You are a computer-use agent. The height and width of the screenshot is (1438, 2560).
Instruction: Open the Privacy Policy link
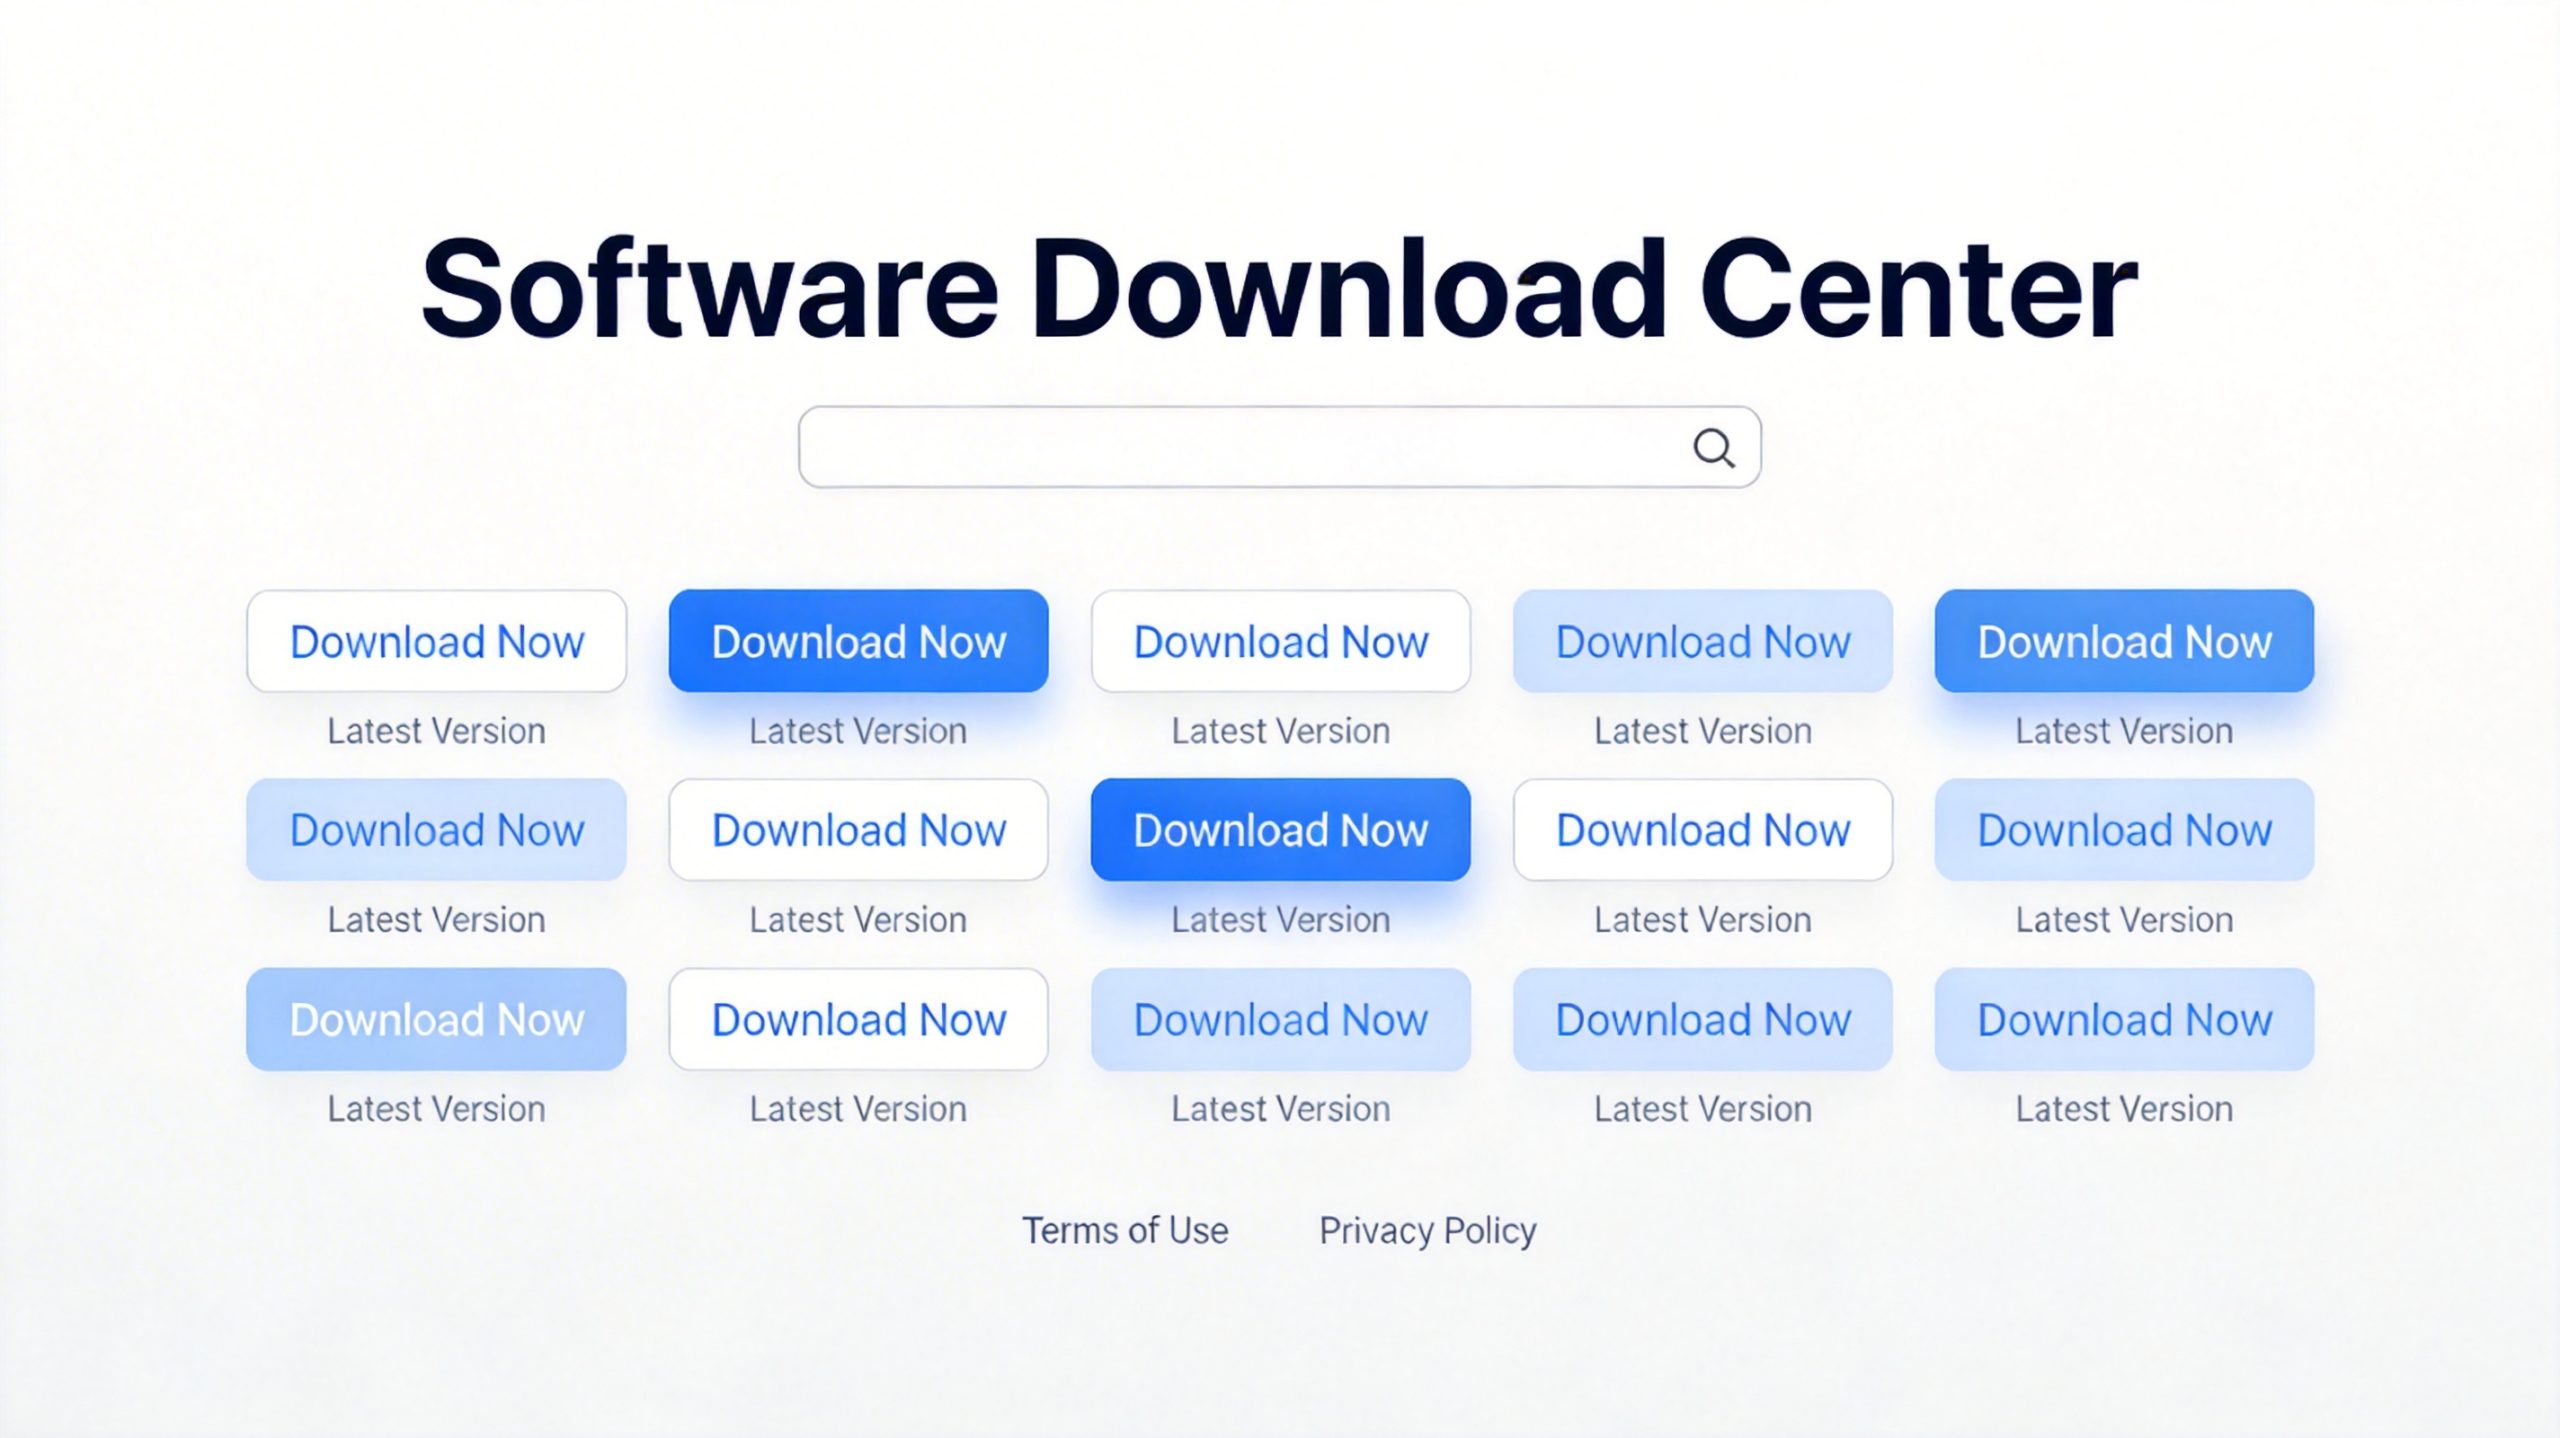pyautogui.click(x=1427, y=1230)
